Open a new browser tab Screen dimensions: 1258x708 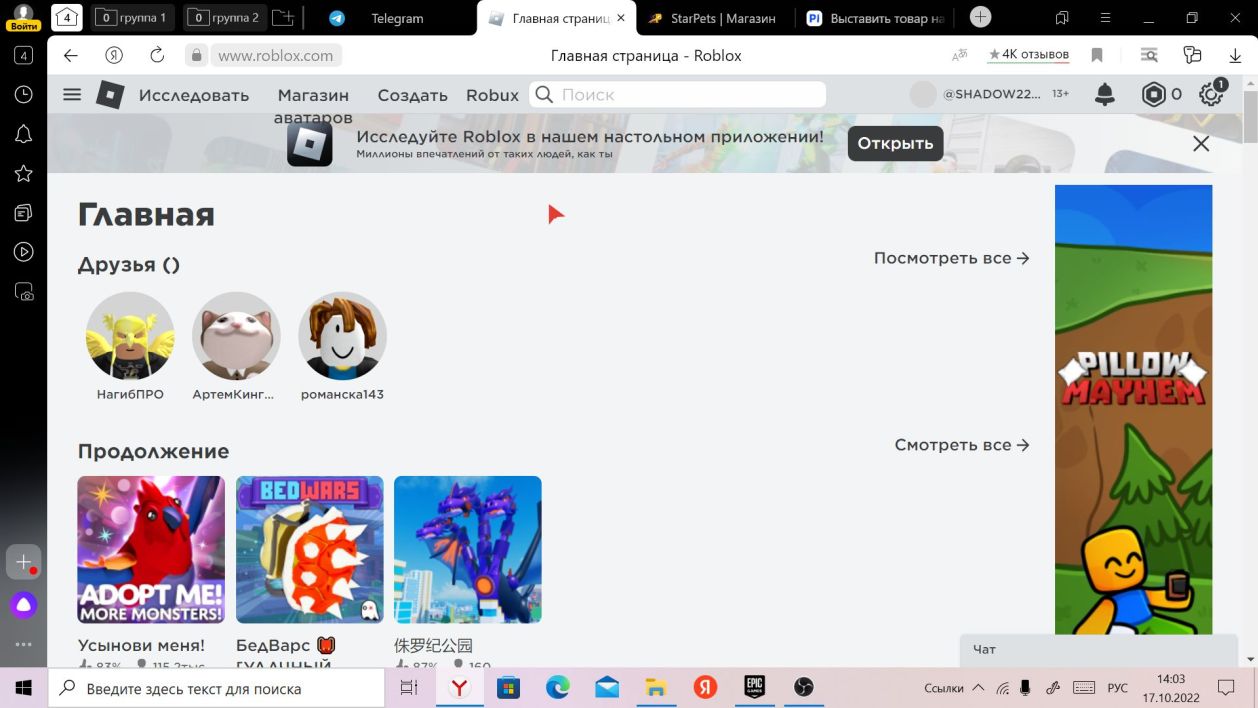pos(981,17)
